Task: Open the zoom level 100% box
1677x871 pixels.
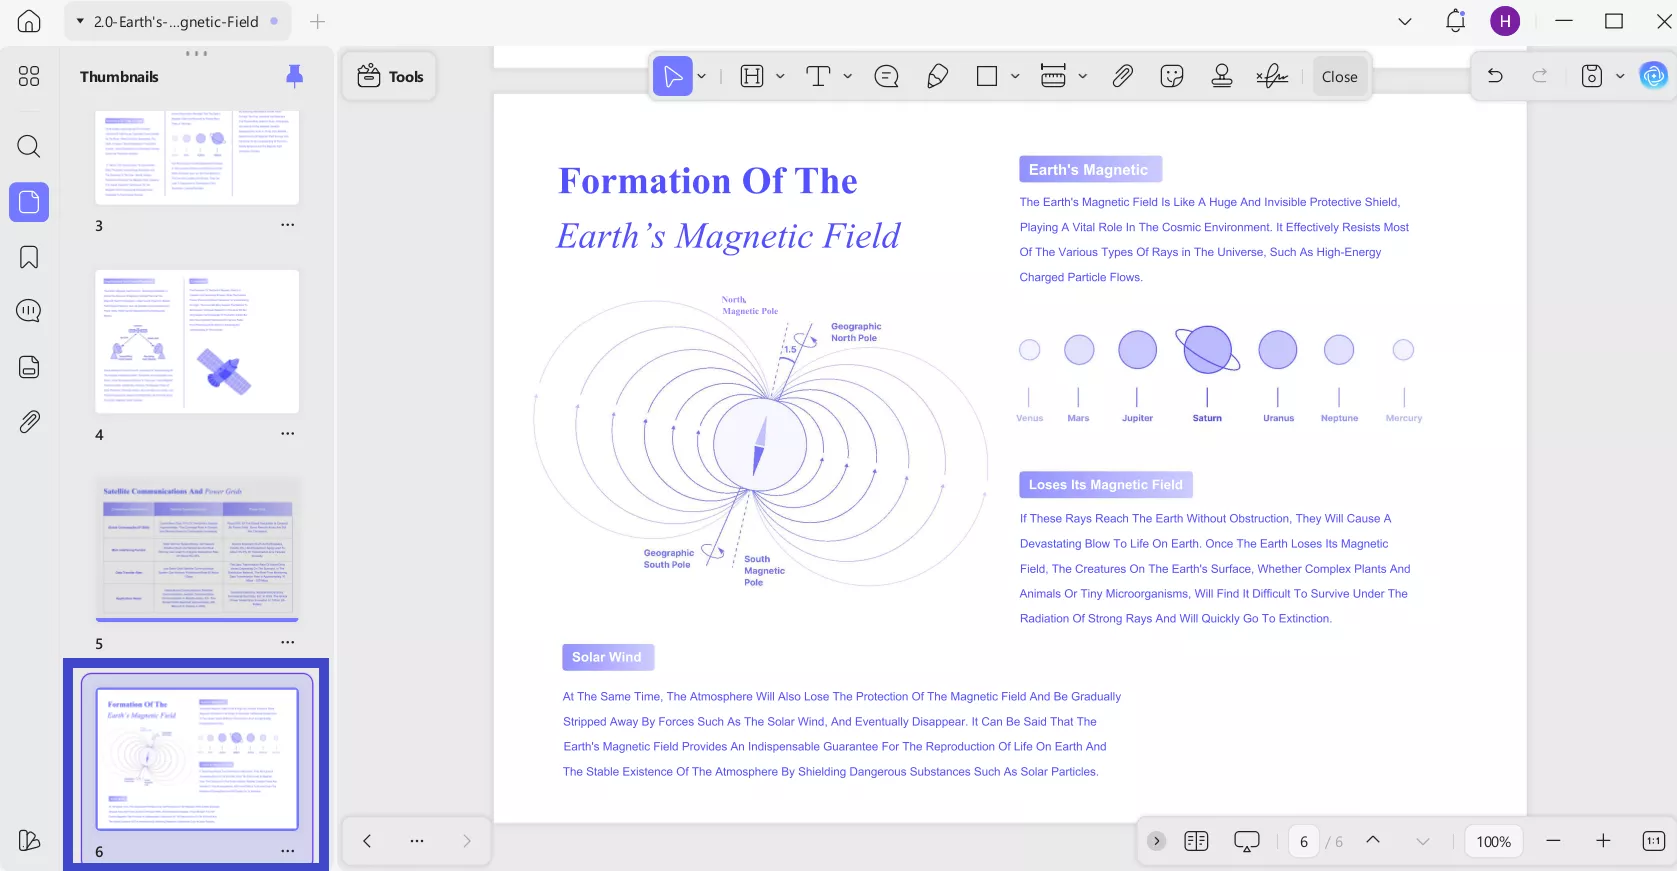Action: click(x=1493, y=842)
